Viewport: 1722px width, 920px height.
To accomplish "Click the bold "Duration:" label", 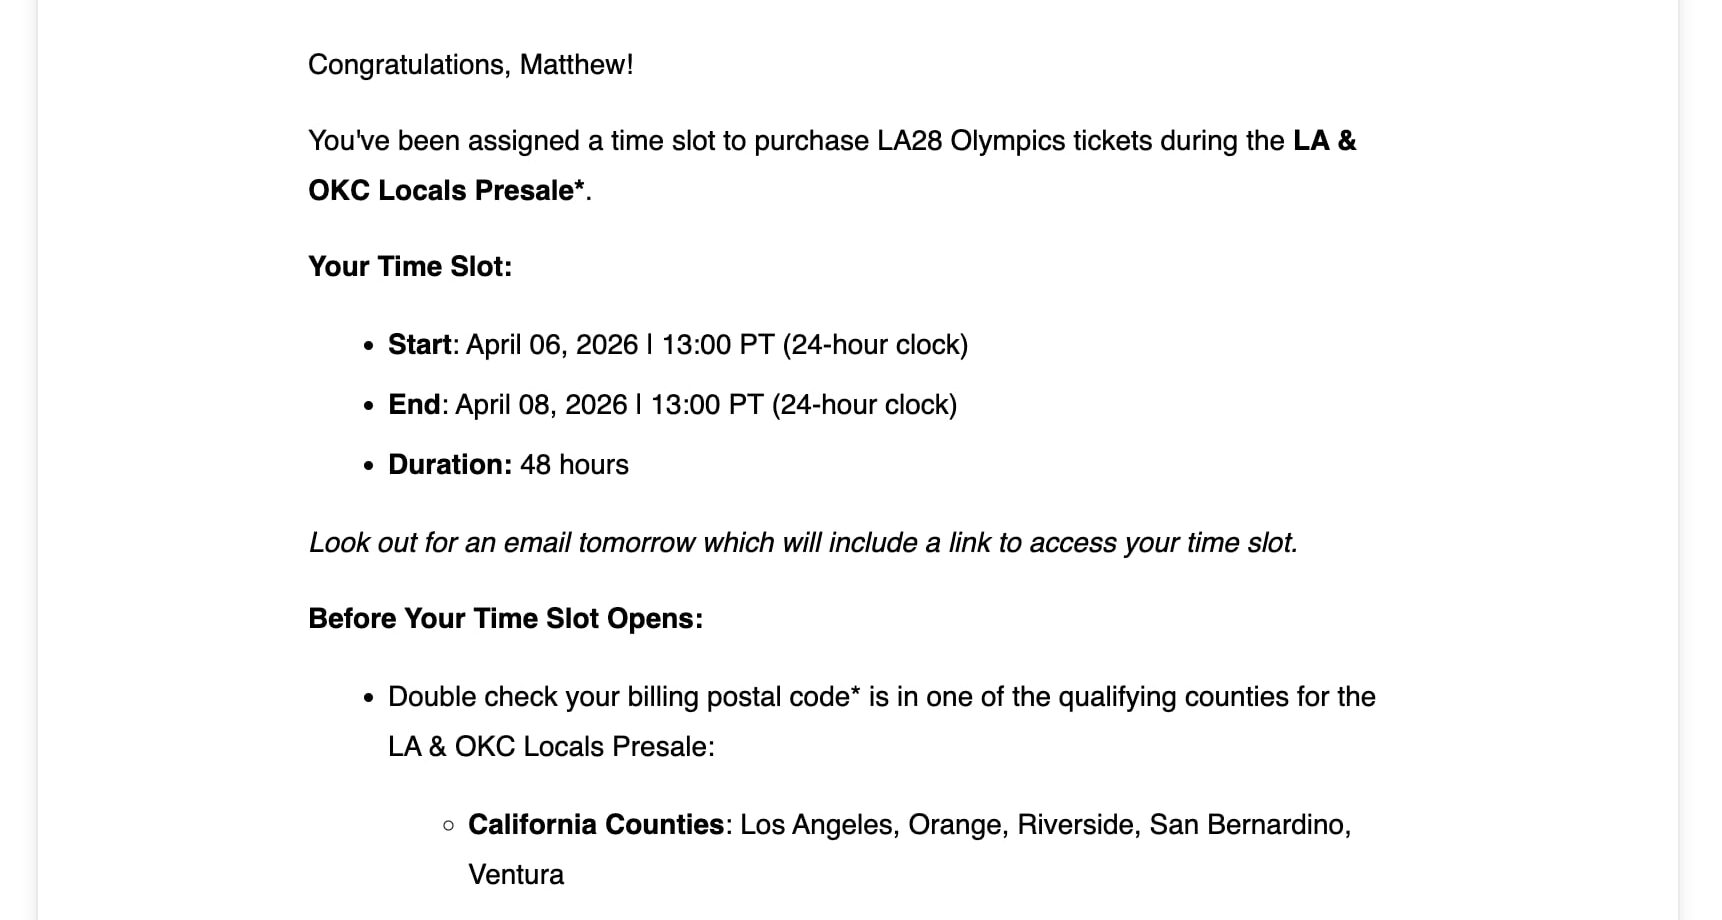I will pyautogui.click(x=450, y=465).
